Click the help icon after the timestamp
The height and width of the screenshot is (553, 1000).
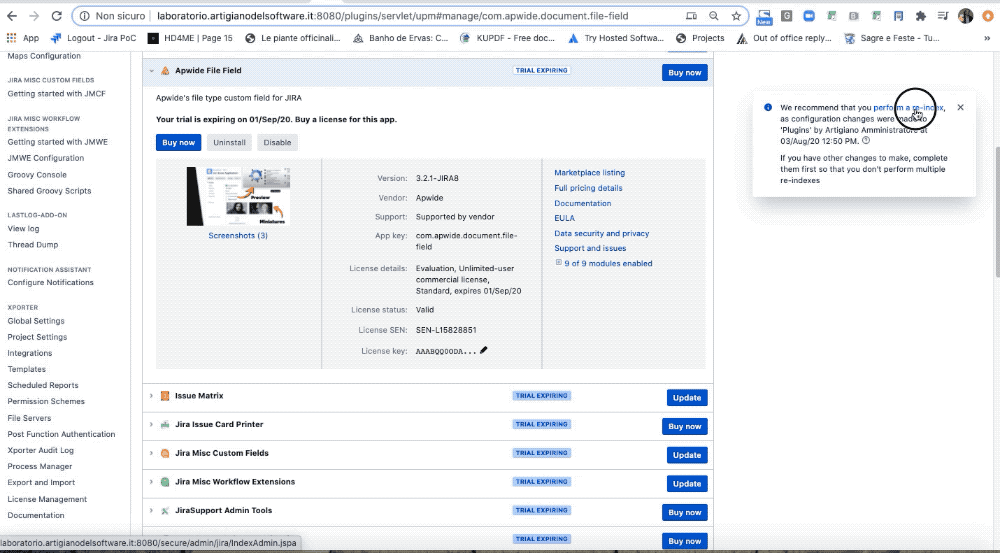(866, 140)
